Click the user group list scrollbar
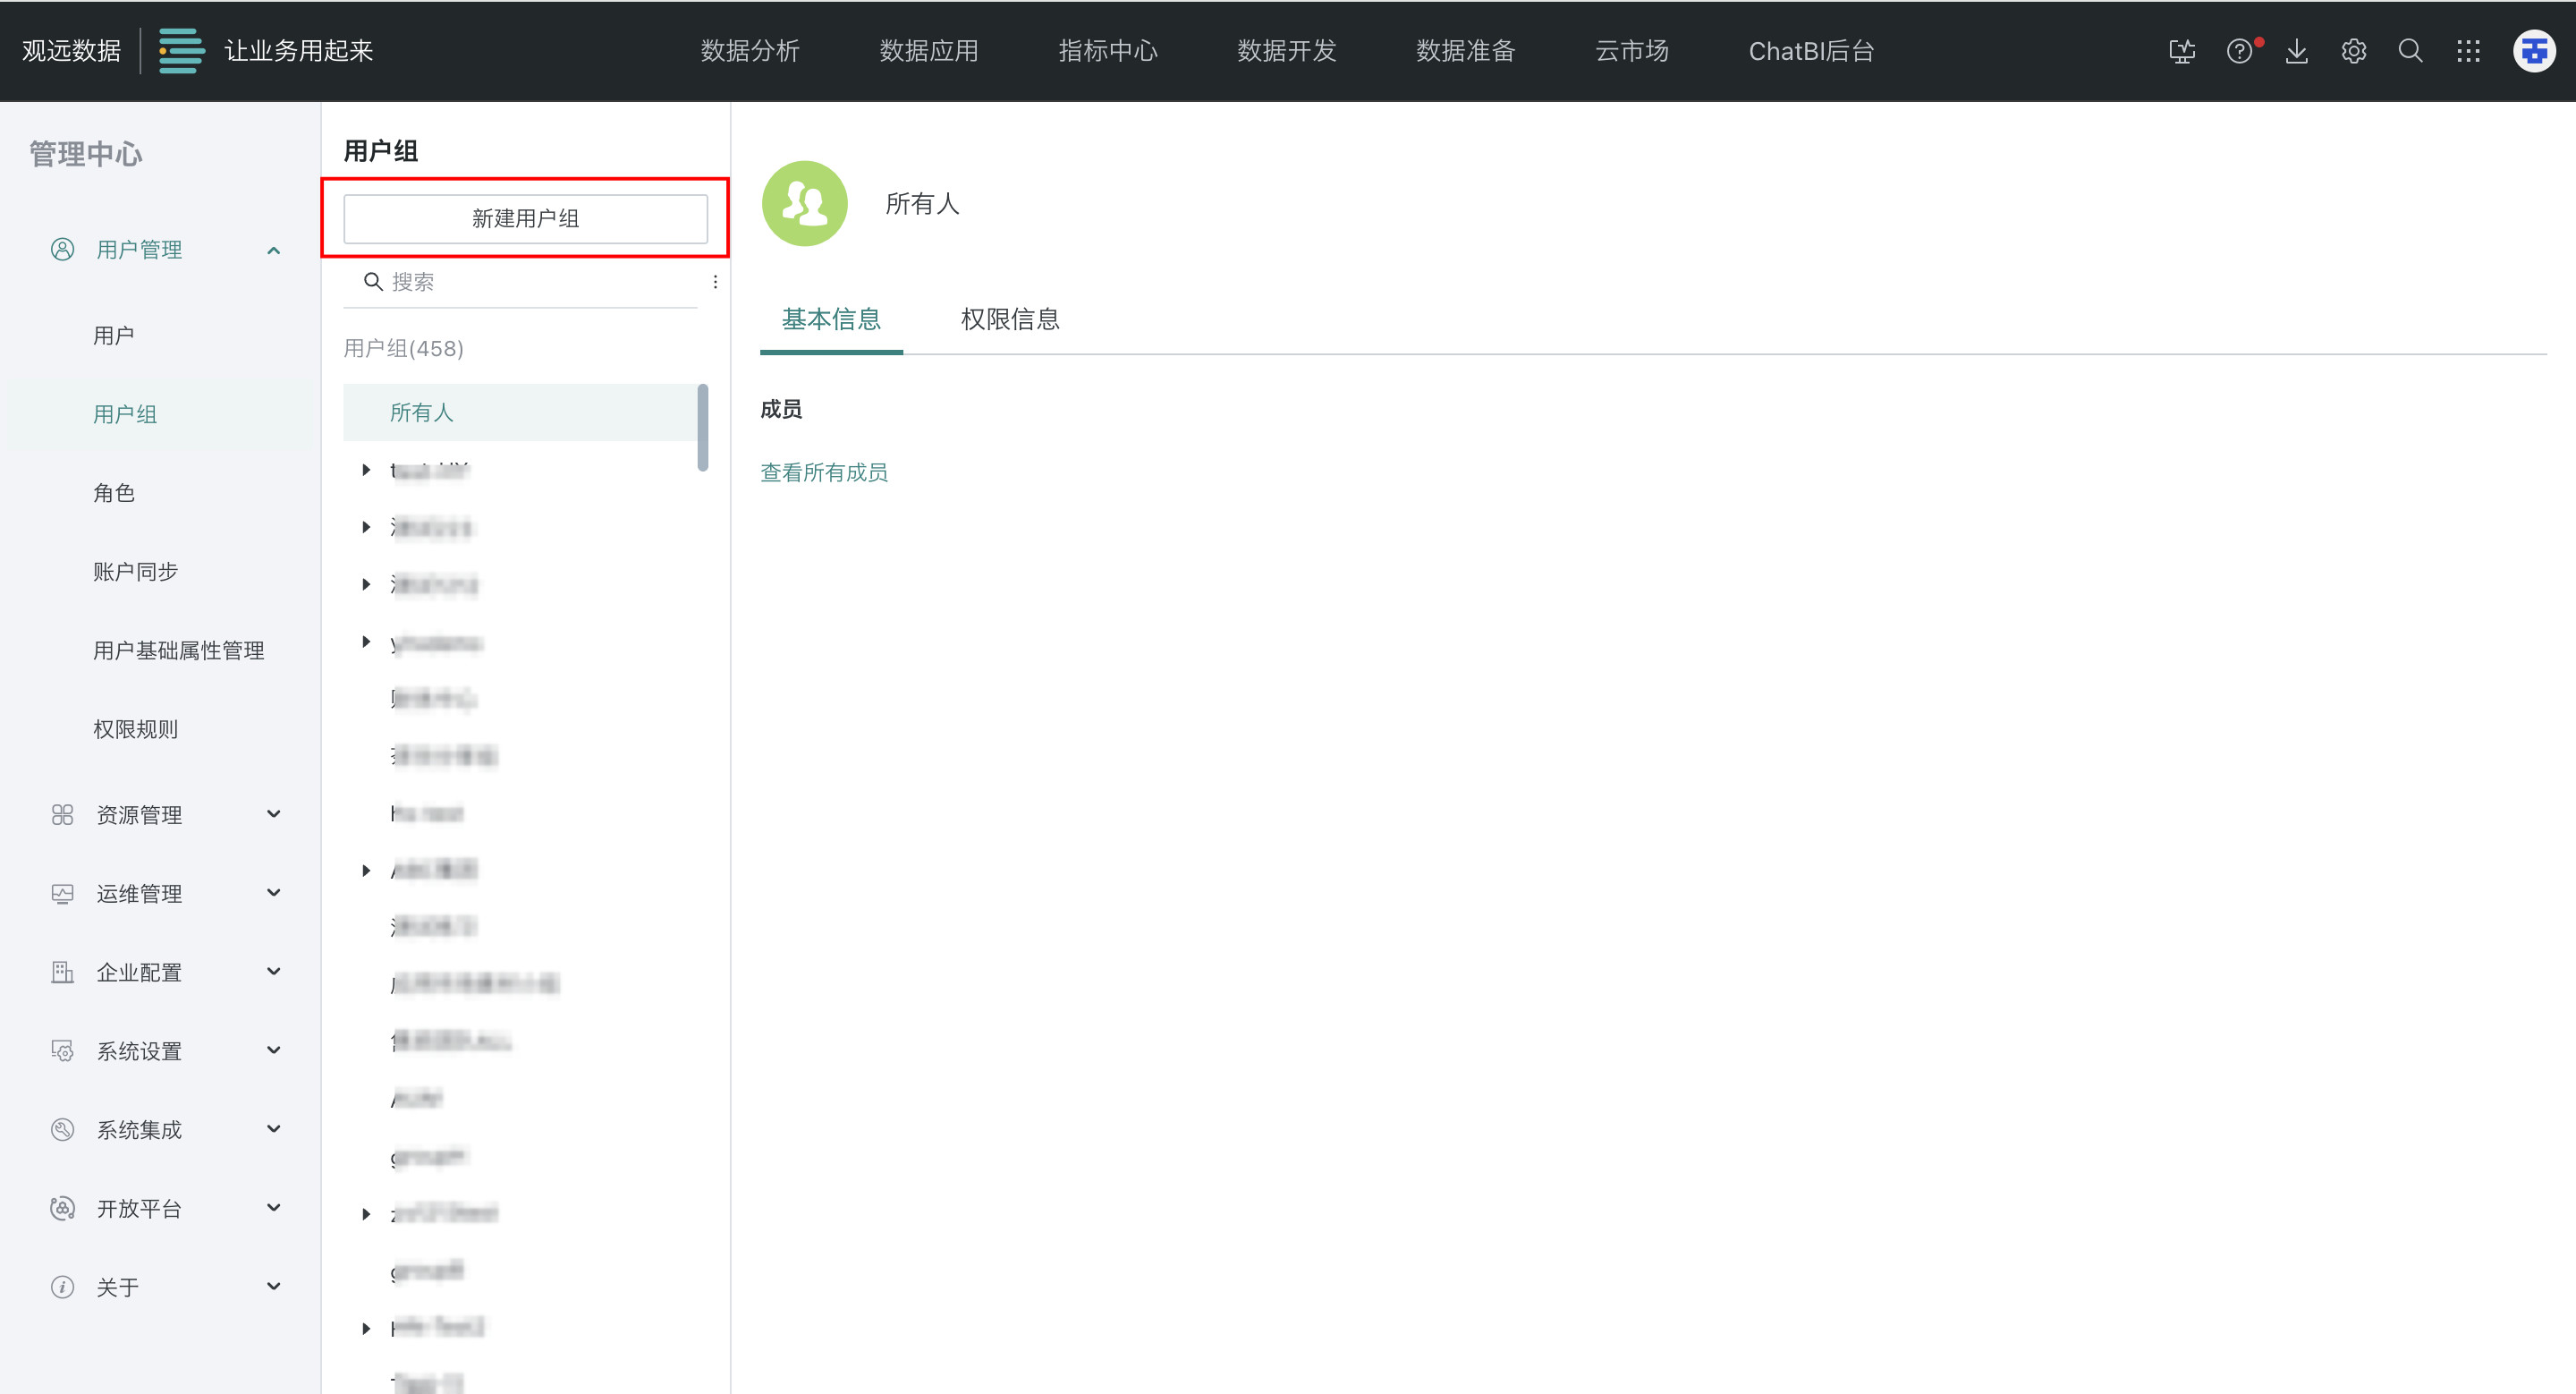 703,428
